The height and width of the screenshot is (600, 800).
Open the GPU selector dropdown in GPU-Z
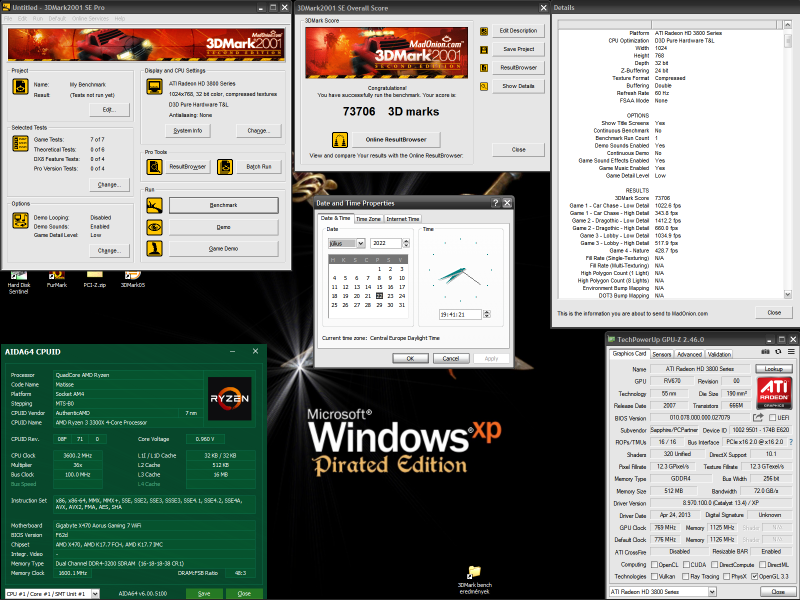point(712,591)
